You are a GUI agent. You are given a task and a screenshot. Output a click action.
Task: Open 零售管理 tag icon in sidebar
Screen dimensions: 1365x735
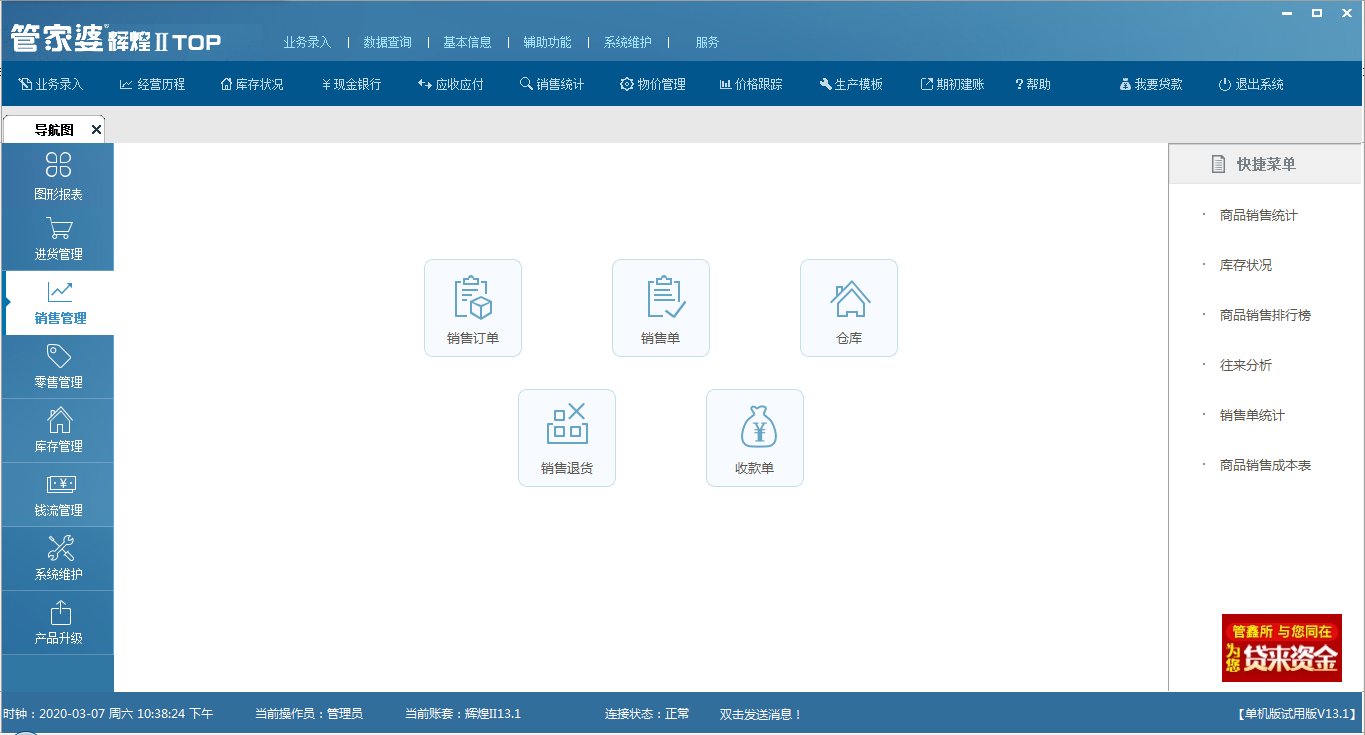tap(58, 367)
